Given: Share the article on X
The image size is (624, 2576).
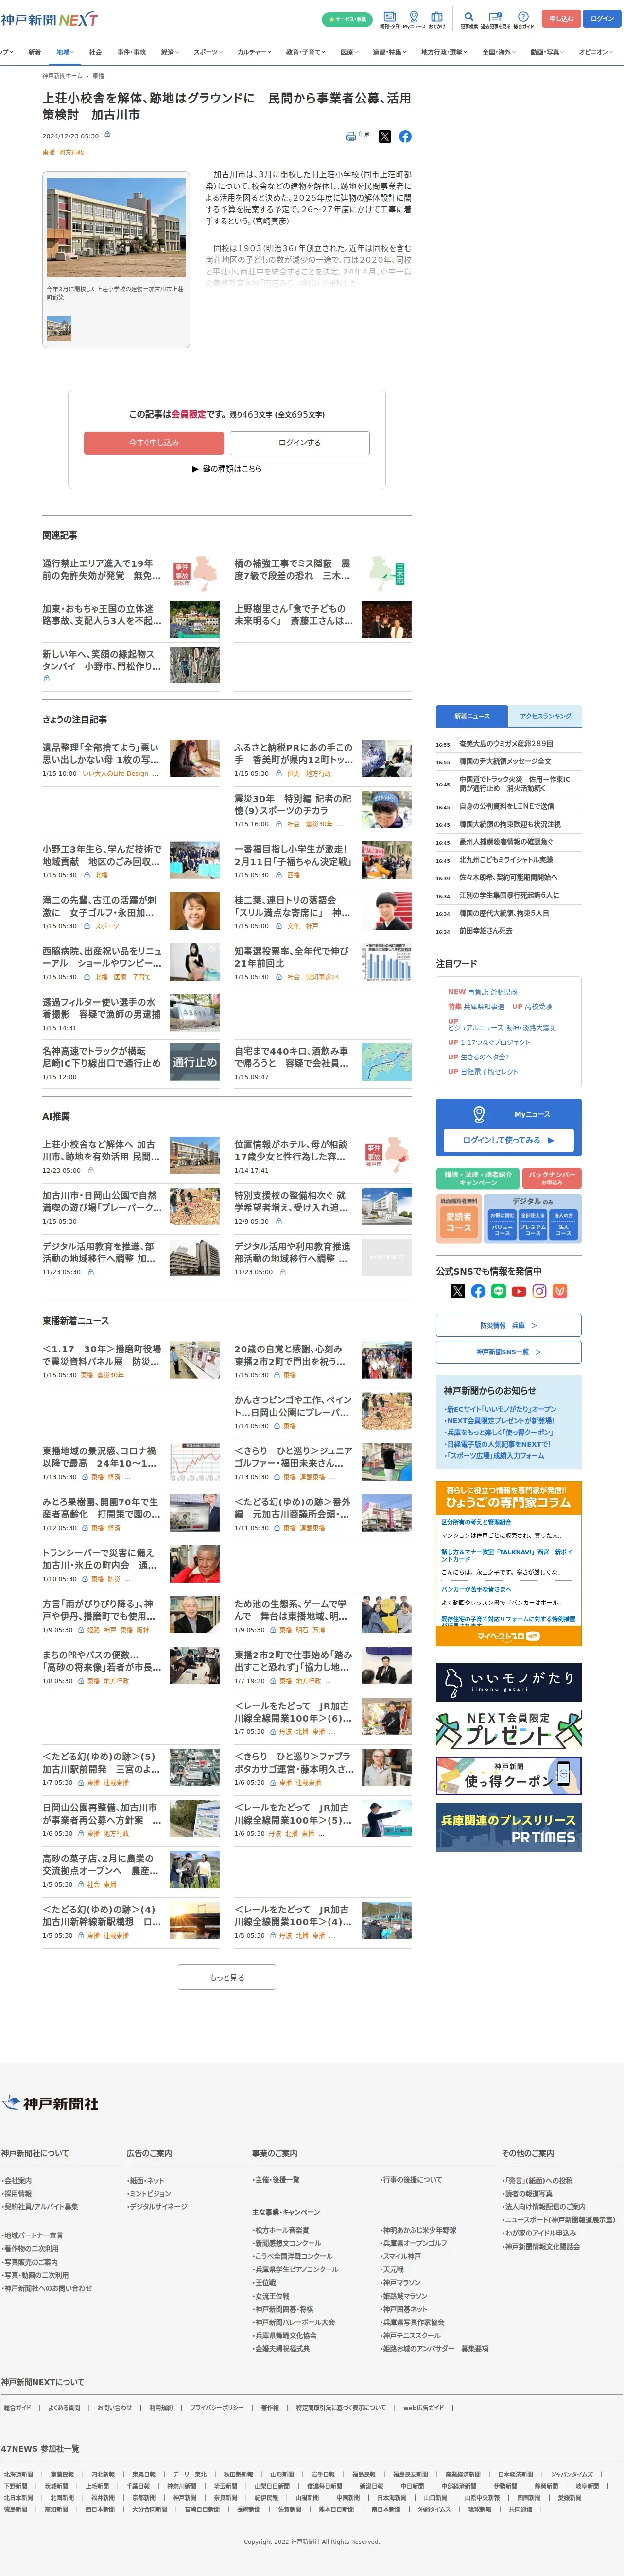Looking at the screenshot, I should pos(385,136).
